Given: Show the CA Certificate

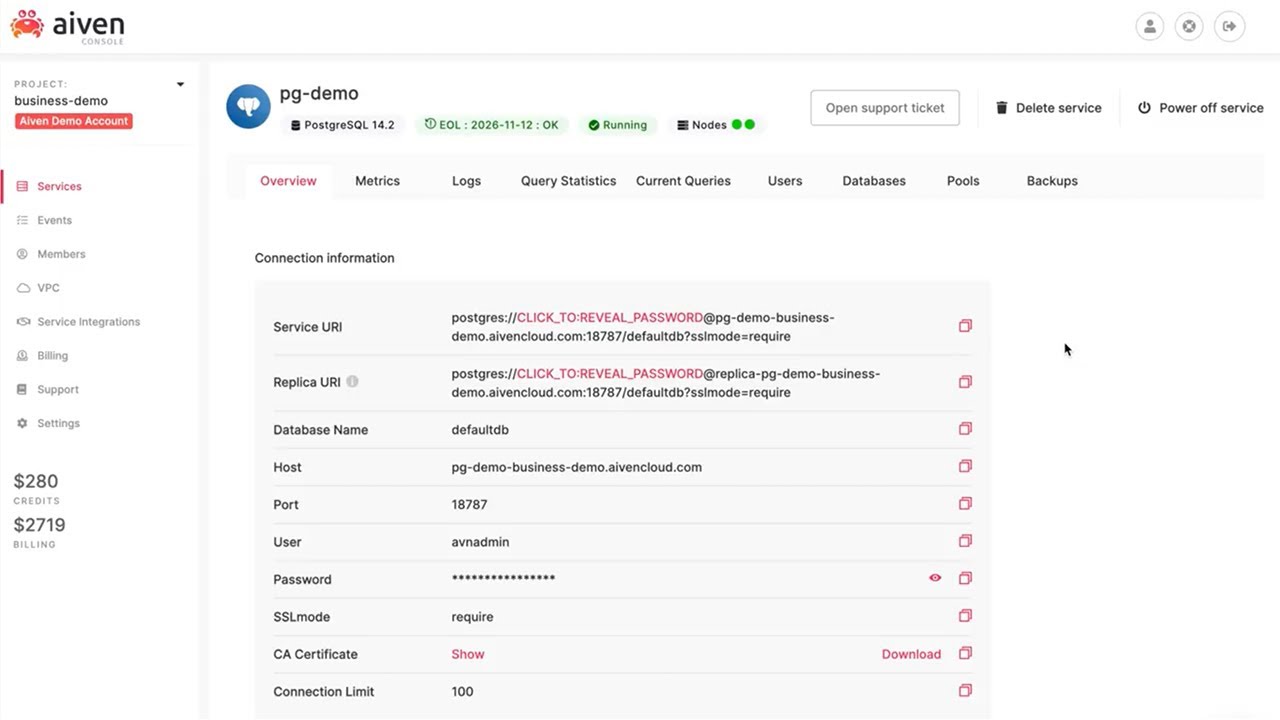Looking at the screenshot, I should (x=468, y=654).
